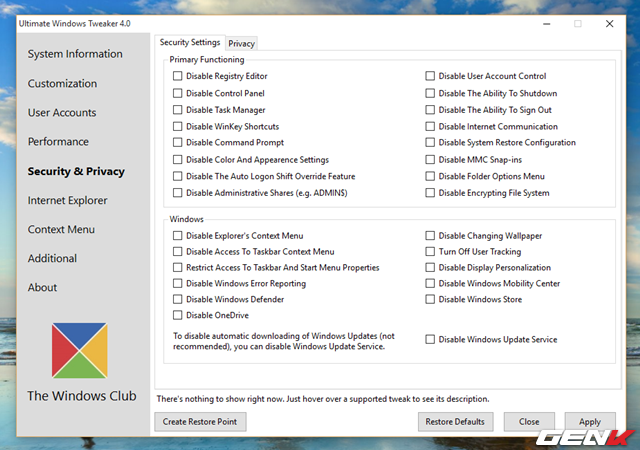Switch to the Security Settings tab
Screen dimensions: 640x450
190,42
